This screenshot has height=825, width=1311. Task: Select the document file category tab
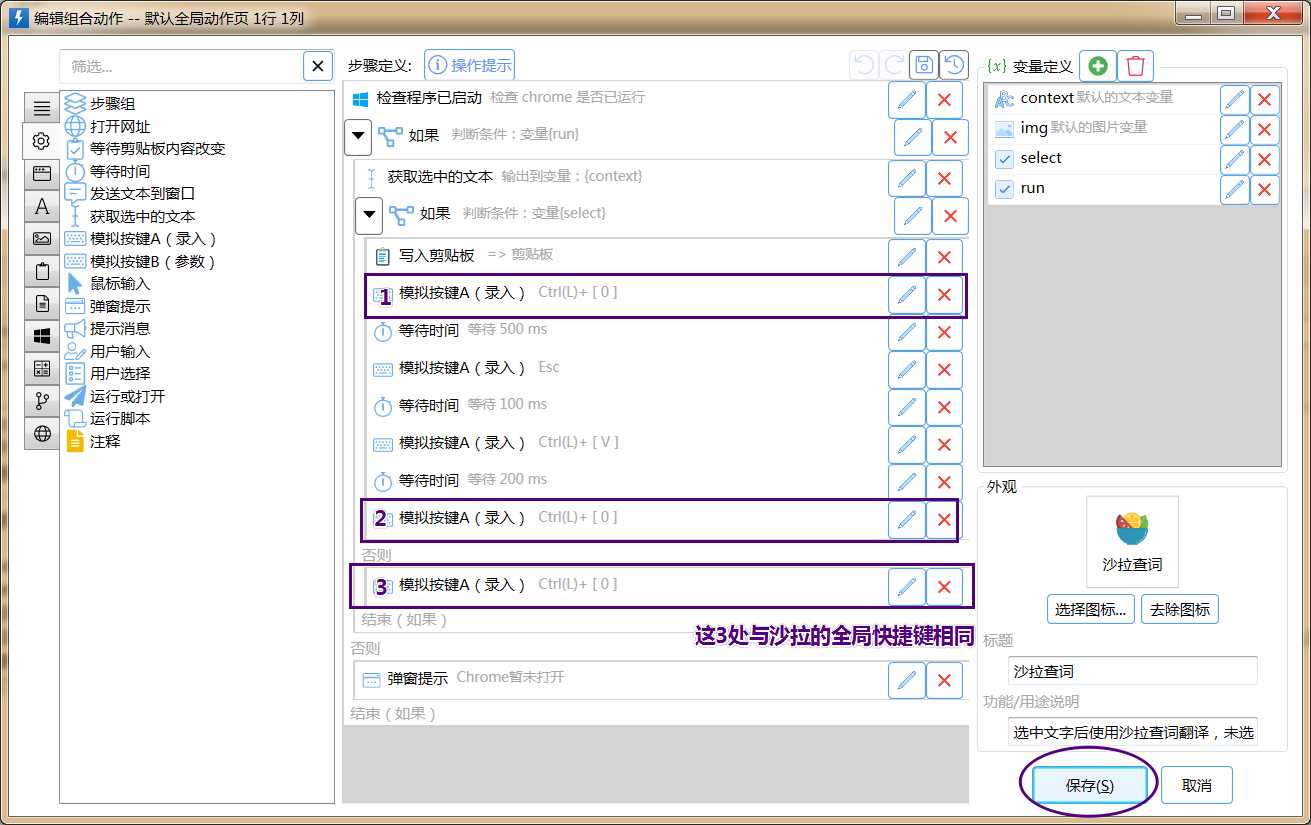[x=41, y=303]
